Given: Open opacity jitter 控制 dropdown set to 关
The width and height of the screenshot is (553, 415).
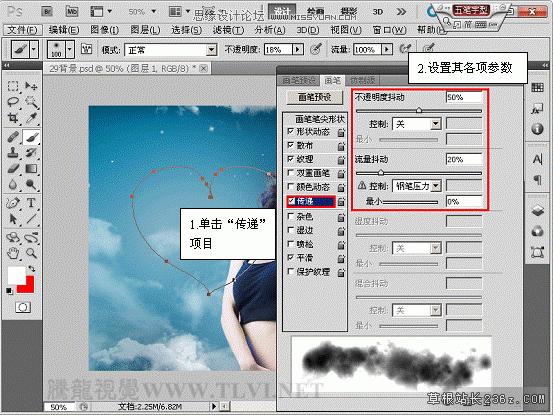Looking at the screenshot, I should pyautogui.click(x=417, y=124).
